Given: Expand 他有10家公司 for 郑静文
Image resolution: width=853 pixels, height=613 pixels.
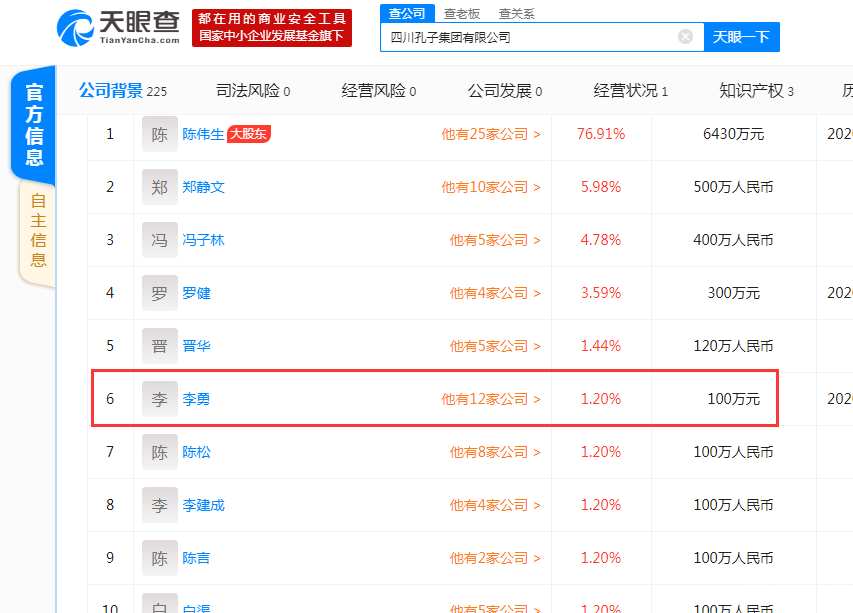Looking at the screenshot, I should [x=491, y=187].
